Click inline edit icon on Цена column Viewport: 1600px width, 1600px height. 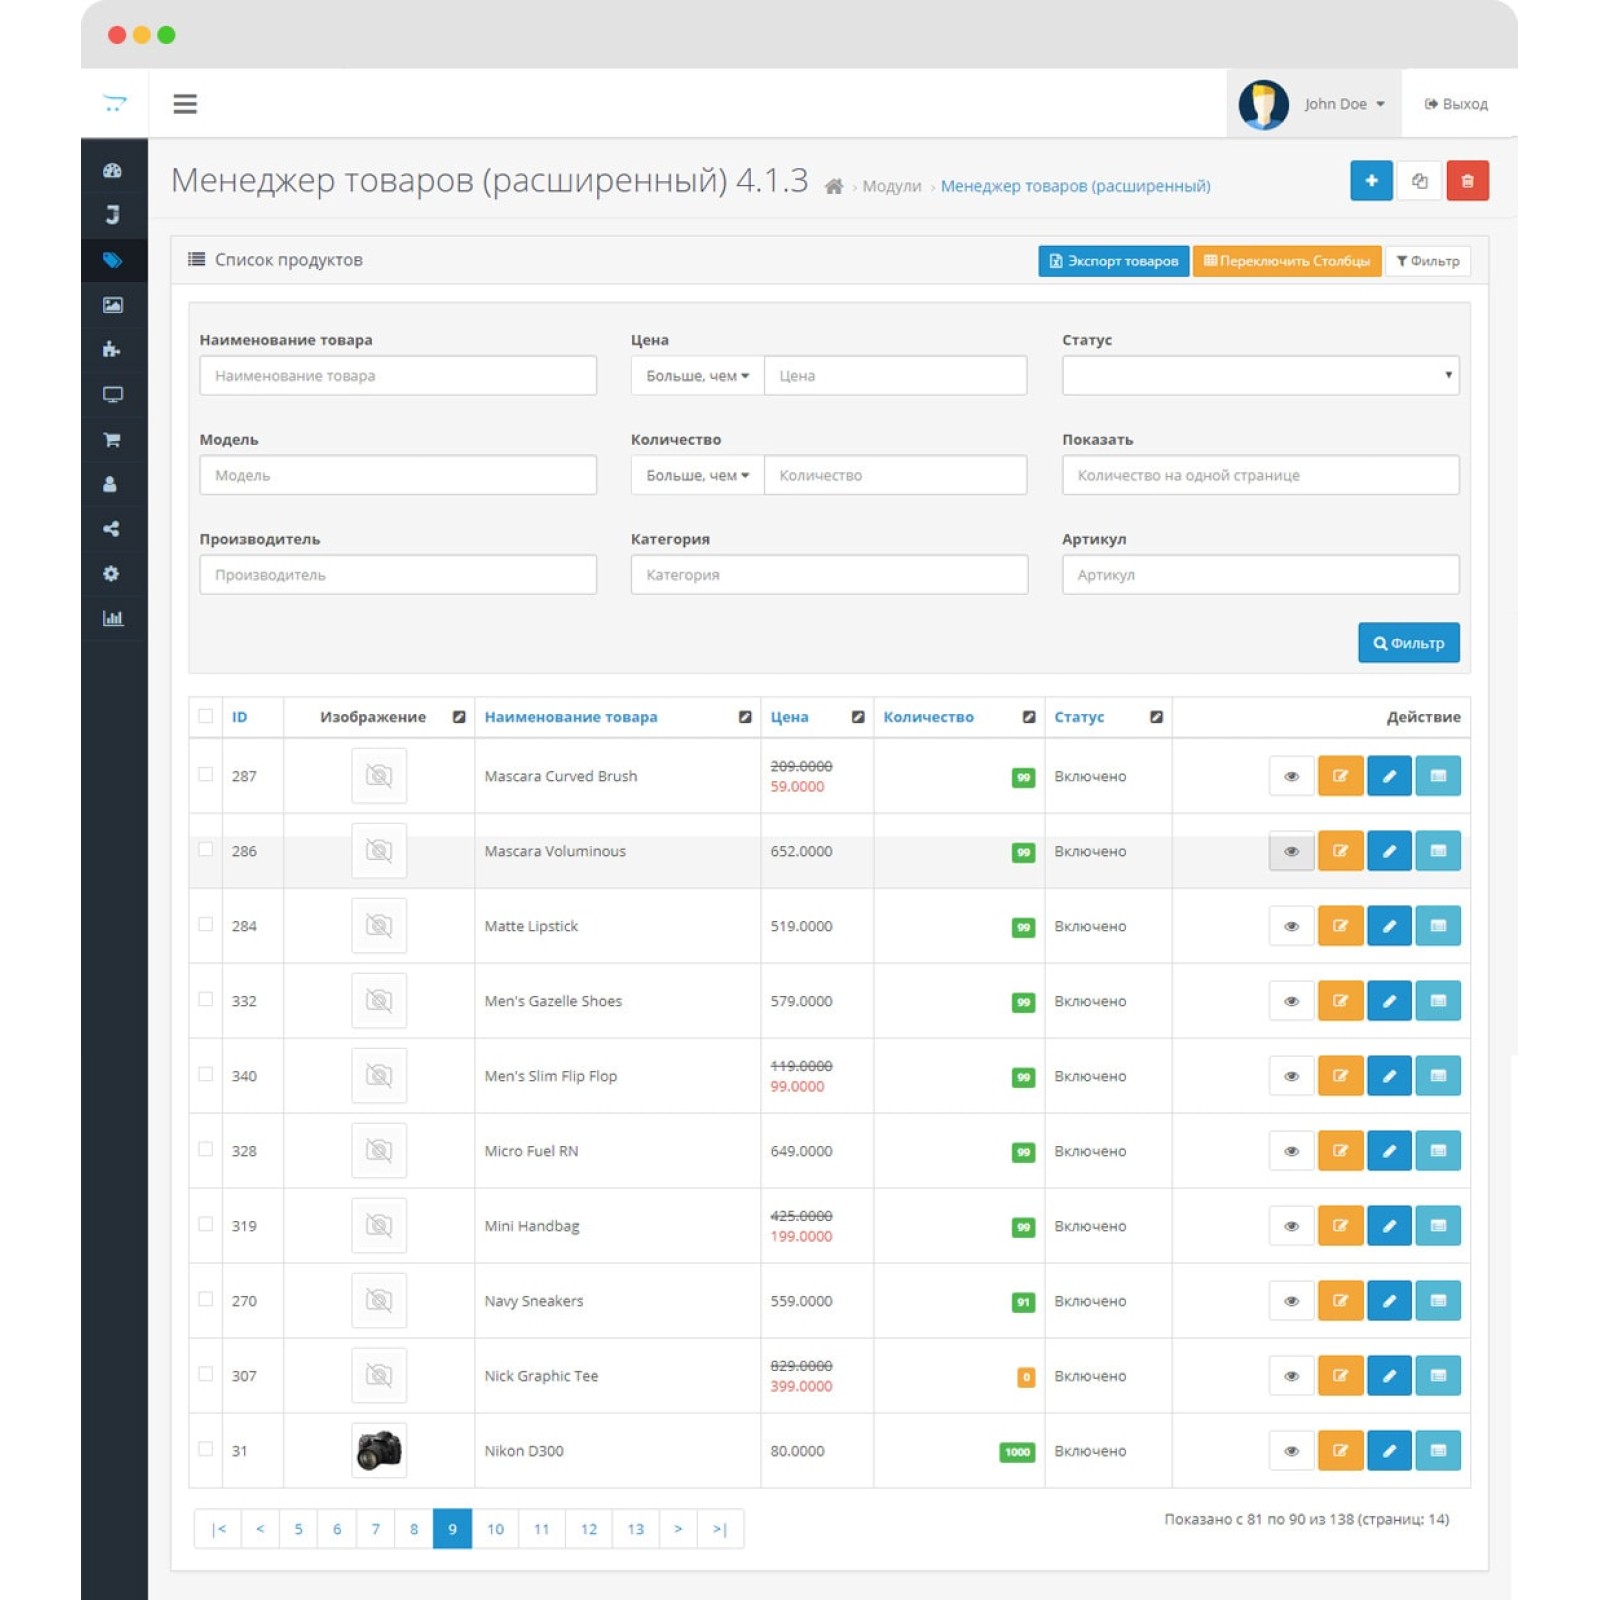tap(858, 717)
